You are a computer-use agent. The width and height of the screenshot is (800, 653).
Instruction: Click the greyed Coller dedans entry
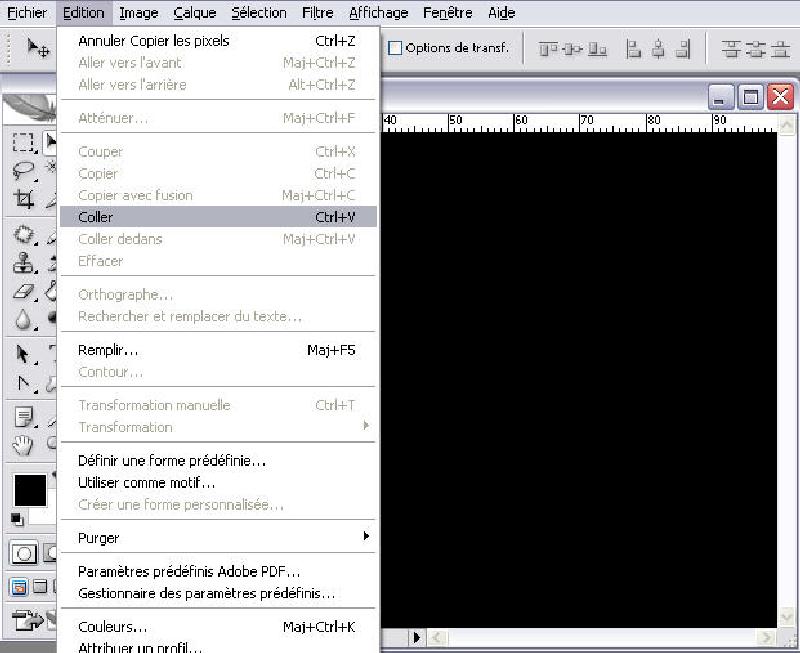(218, 239)
